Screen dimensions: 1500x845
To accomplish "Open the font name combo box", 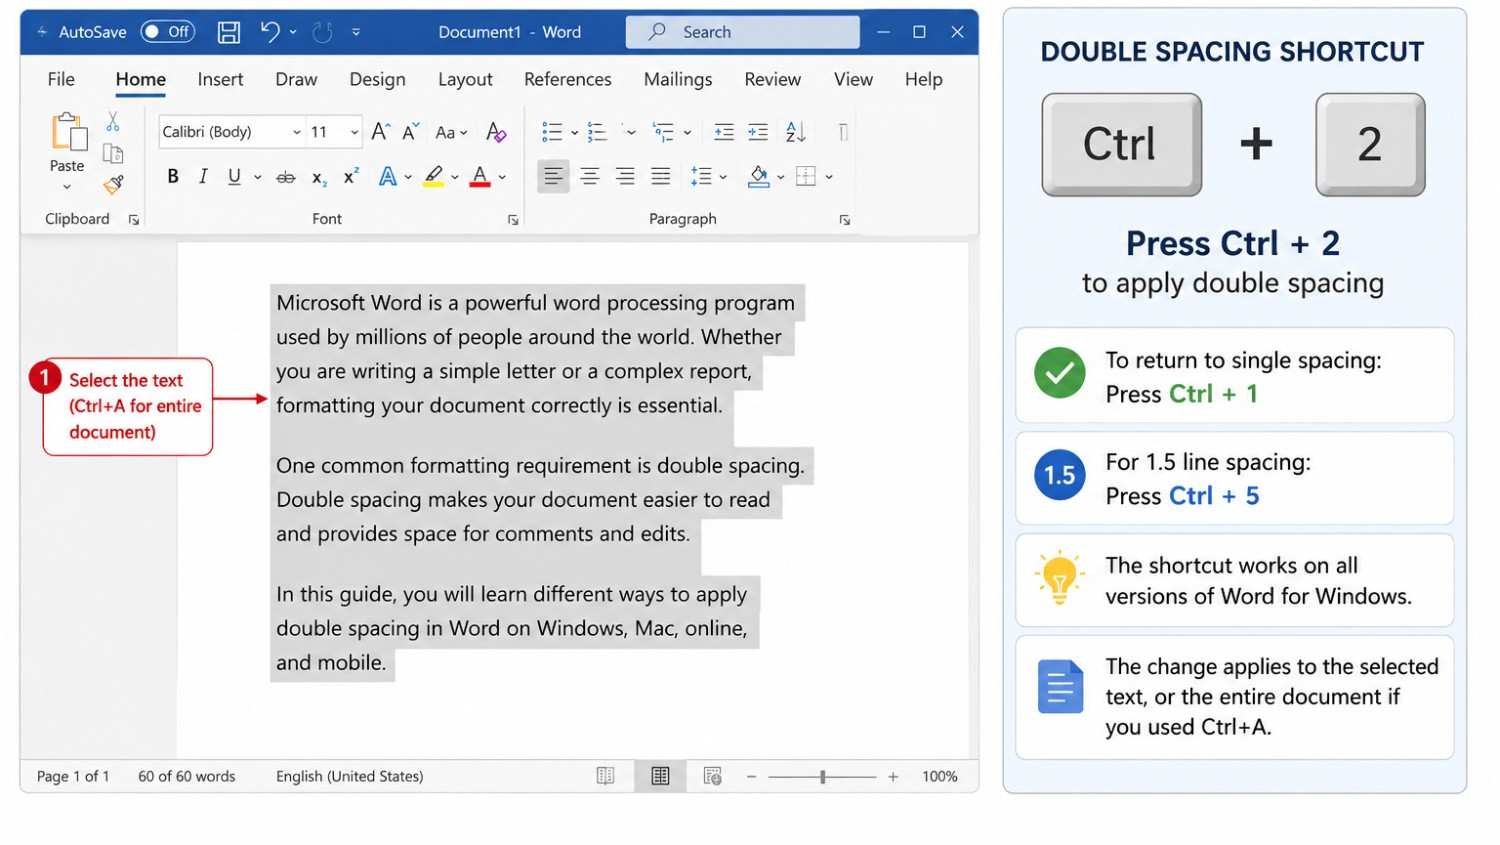I will click(x=231, y=132).
